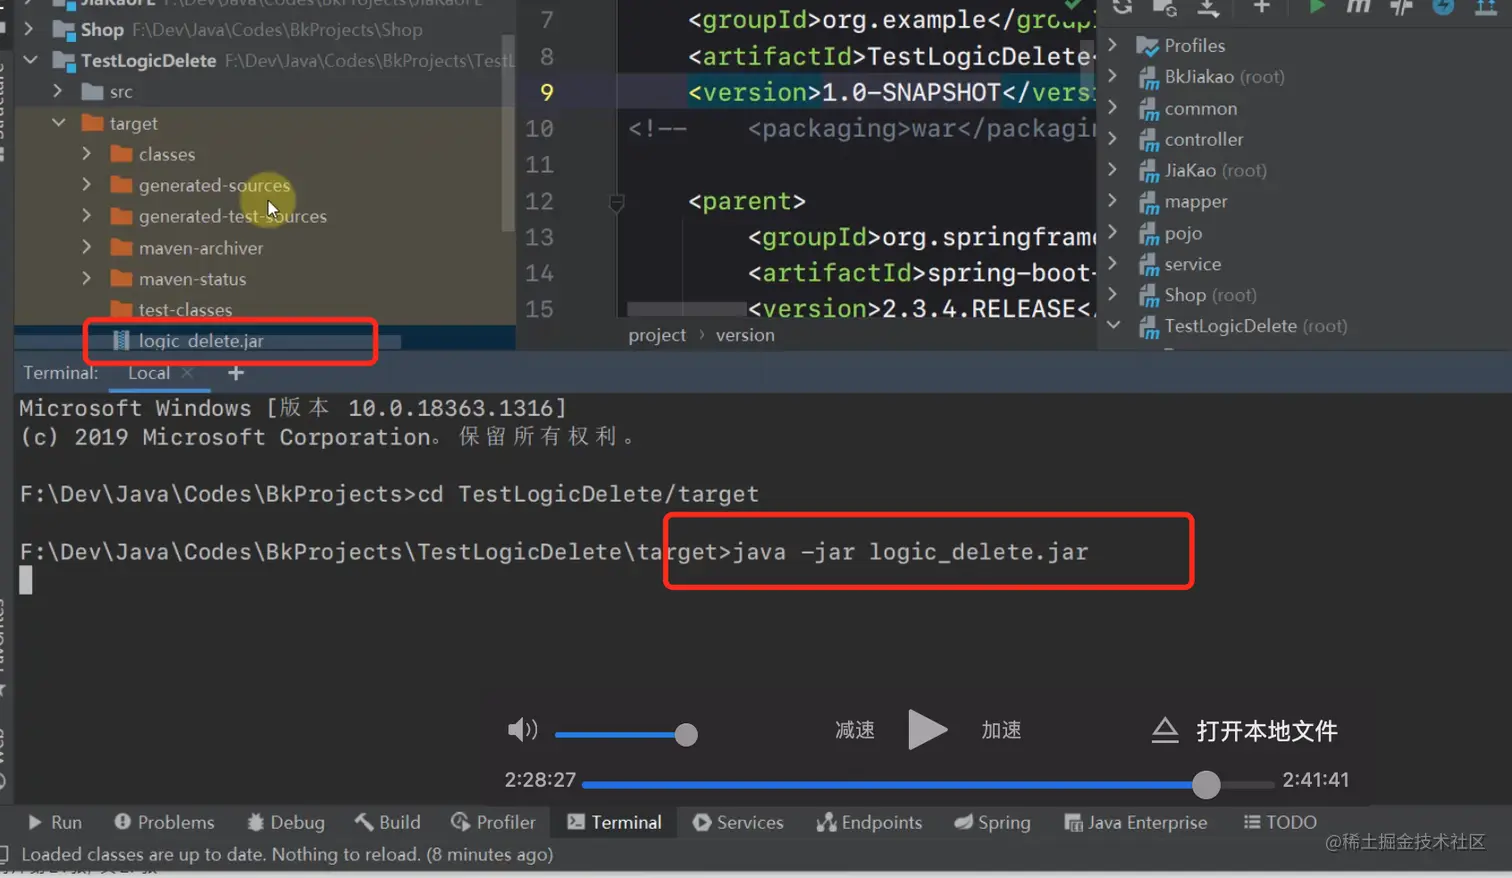Collapse Maven TestLogicDelete (root) module
Screen dimensions: 1512x878
click(1114, 326)
